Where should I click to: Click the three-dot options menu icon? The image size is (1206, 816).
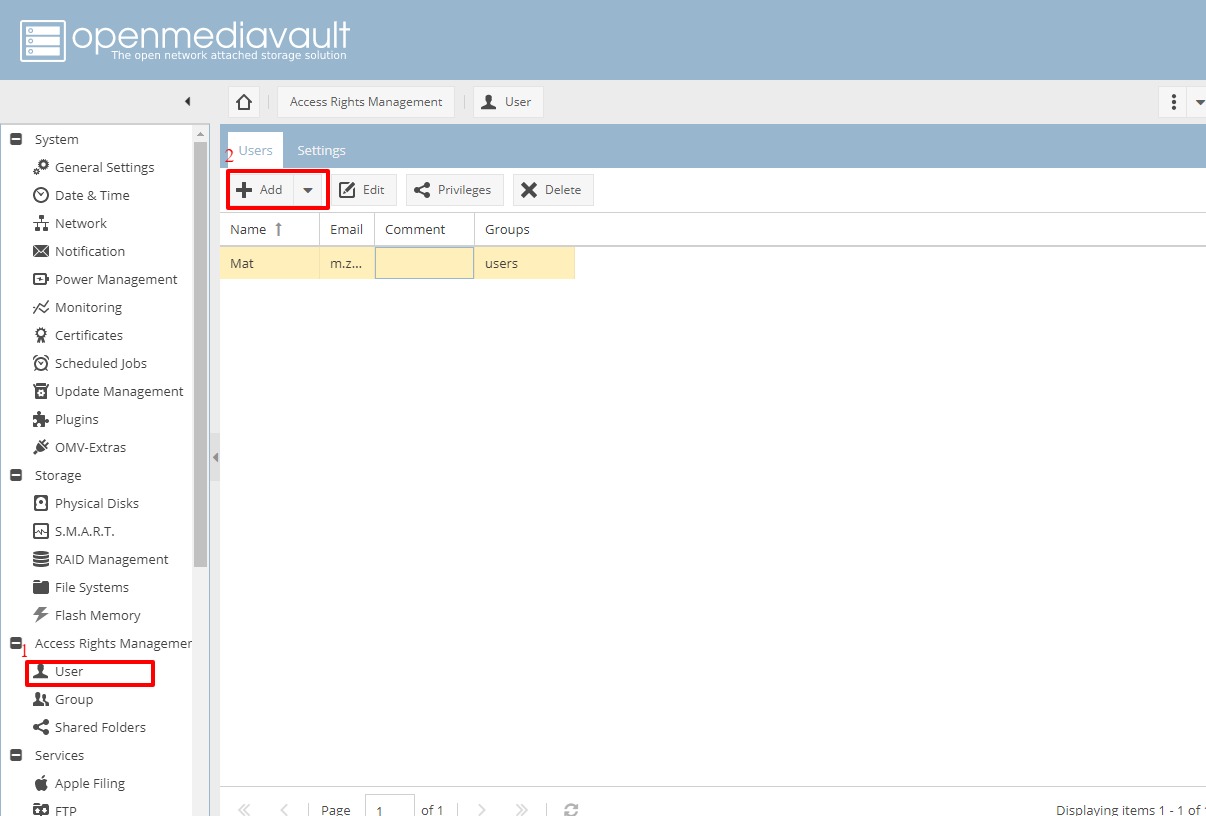point(1172,102)
